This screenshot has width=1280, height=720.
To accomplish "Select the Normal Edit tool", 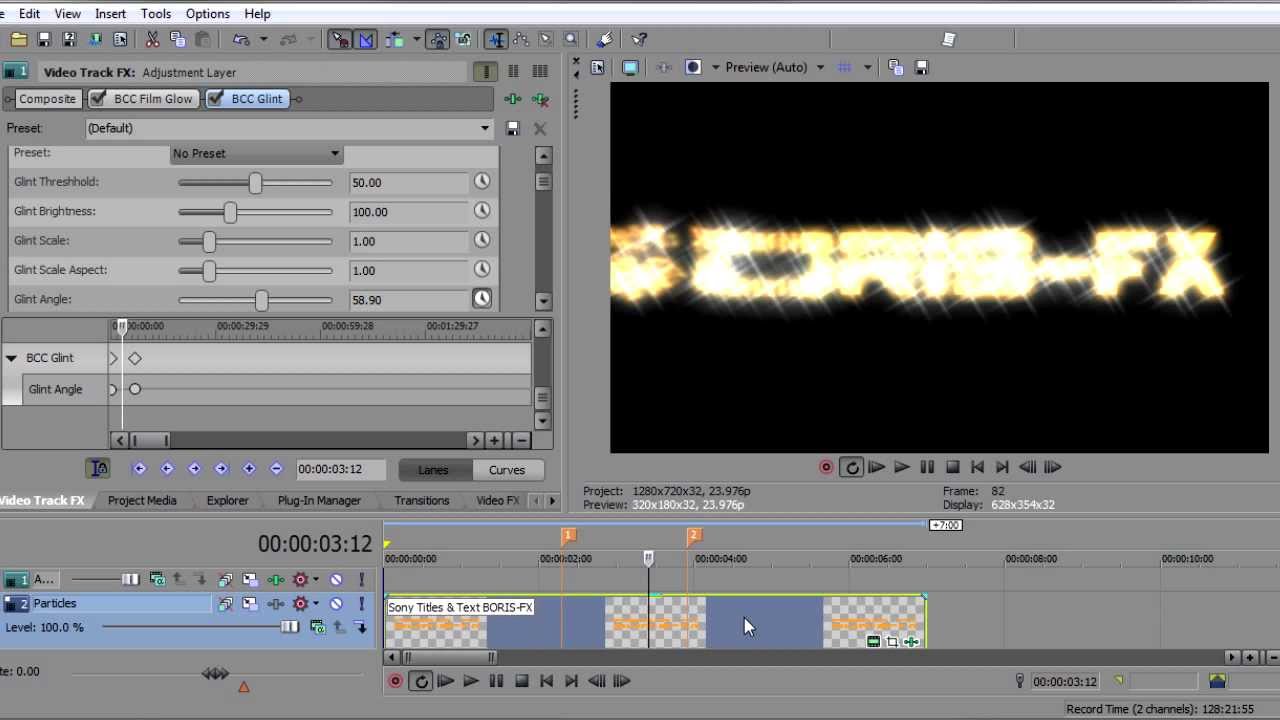I will [x=496, y=40].
